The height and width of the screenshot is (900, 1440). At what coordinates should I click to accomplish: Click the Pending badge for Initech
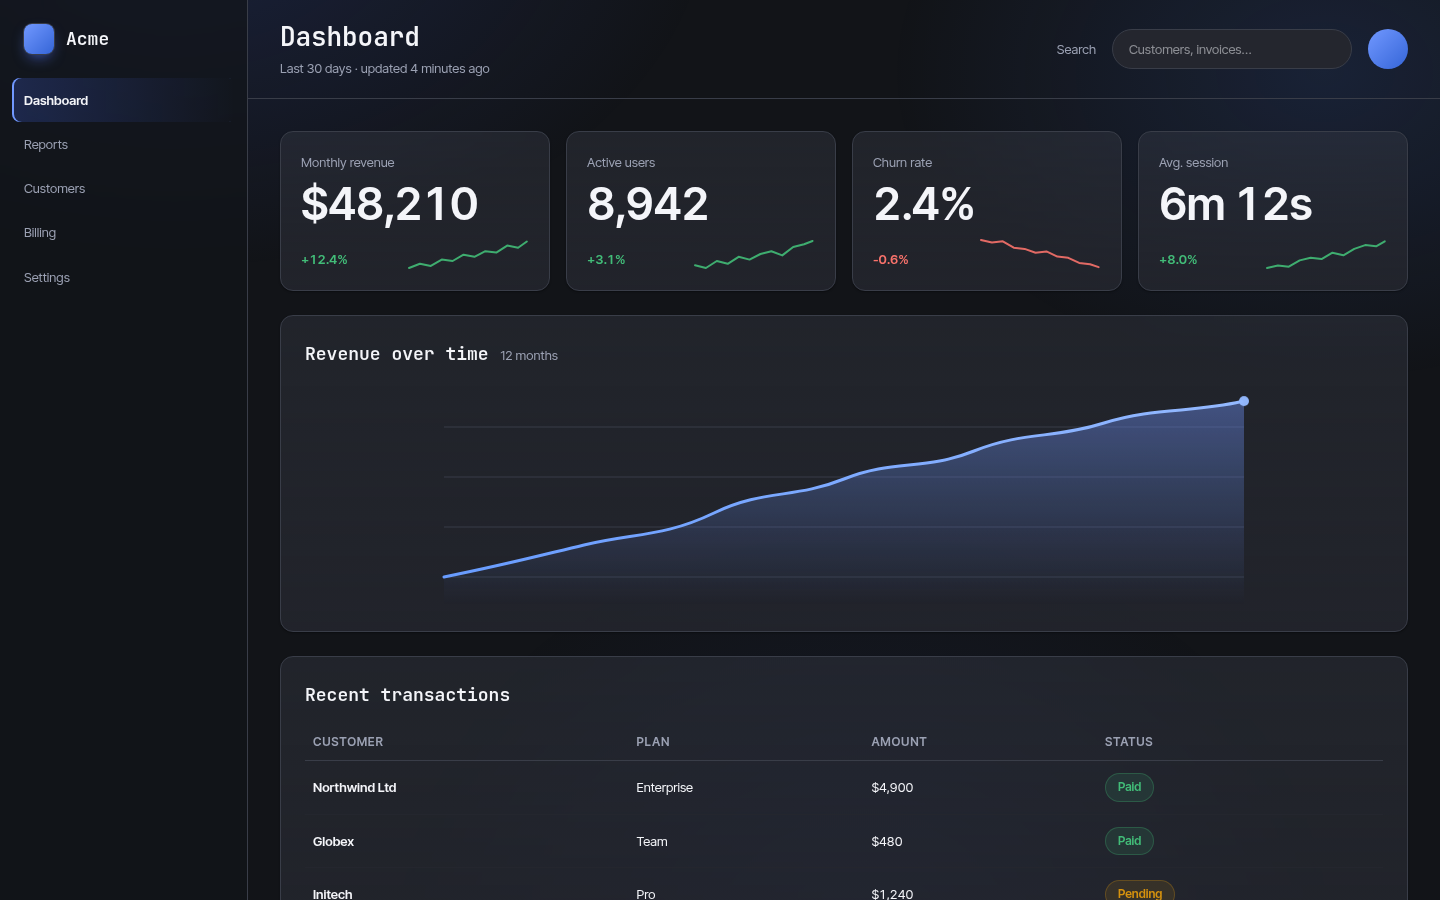coord(1140,893)
